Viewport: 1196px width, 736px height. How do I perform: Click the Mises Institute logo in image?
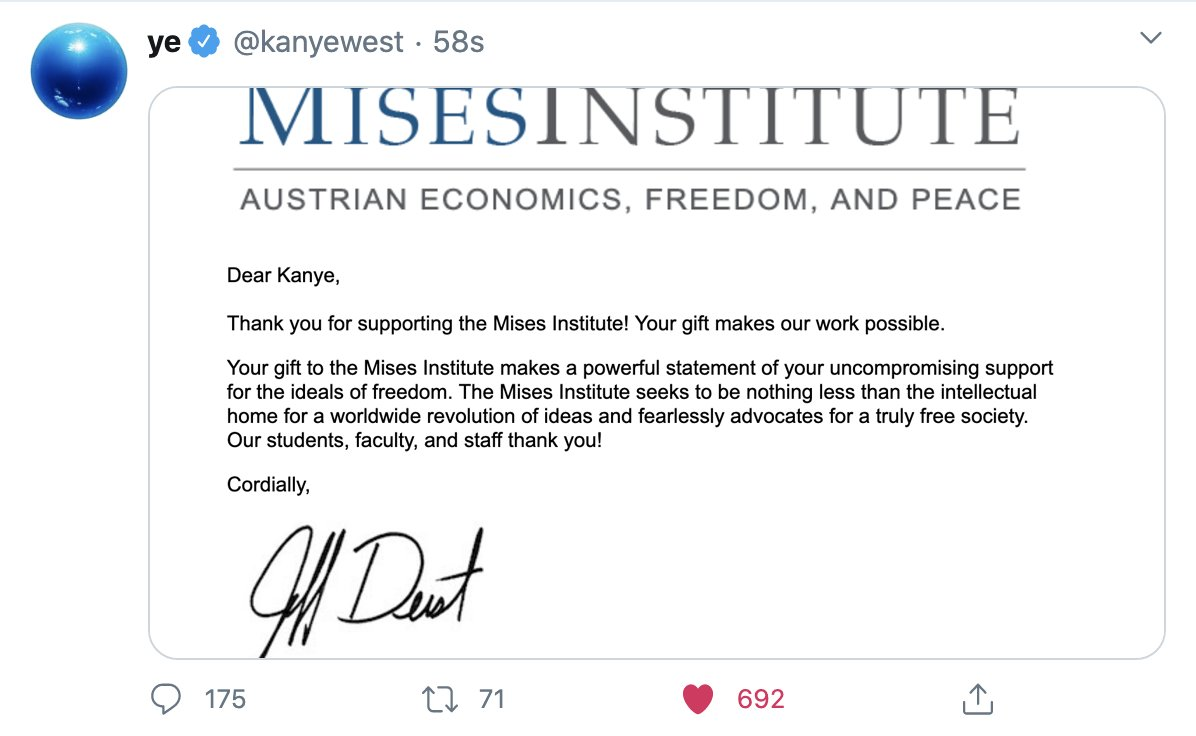coord(630,118)
